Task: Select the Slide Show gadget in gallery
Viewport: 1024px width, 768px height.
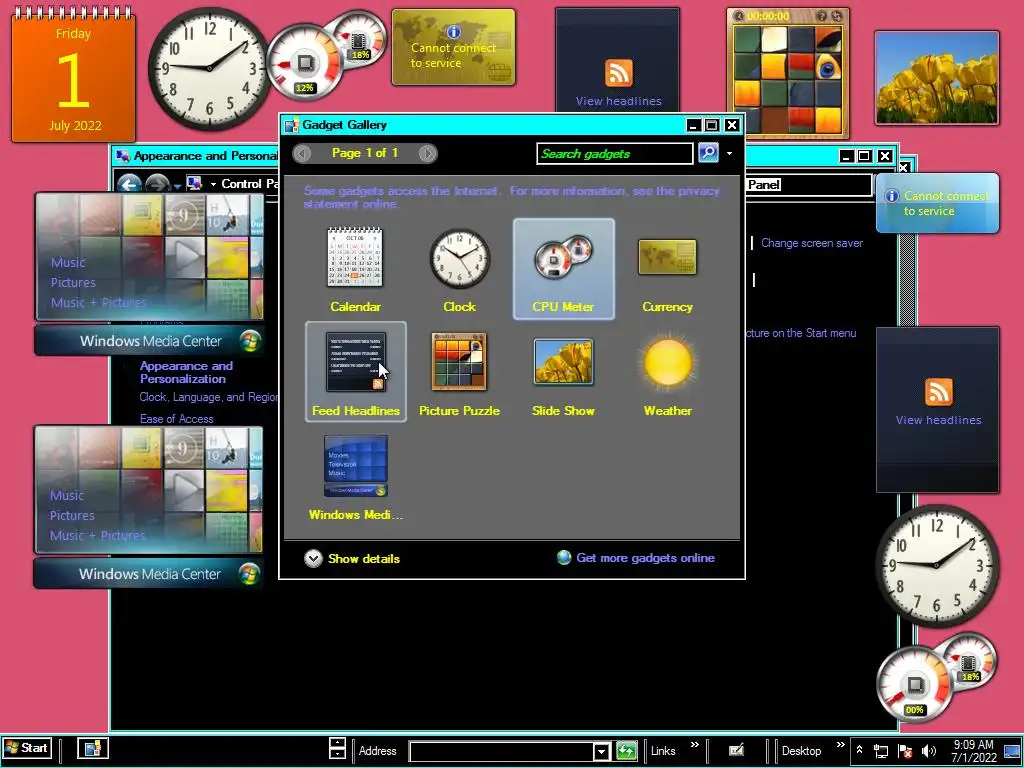Action: 564,372
